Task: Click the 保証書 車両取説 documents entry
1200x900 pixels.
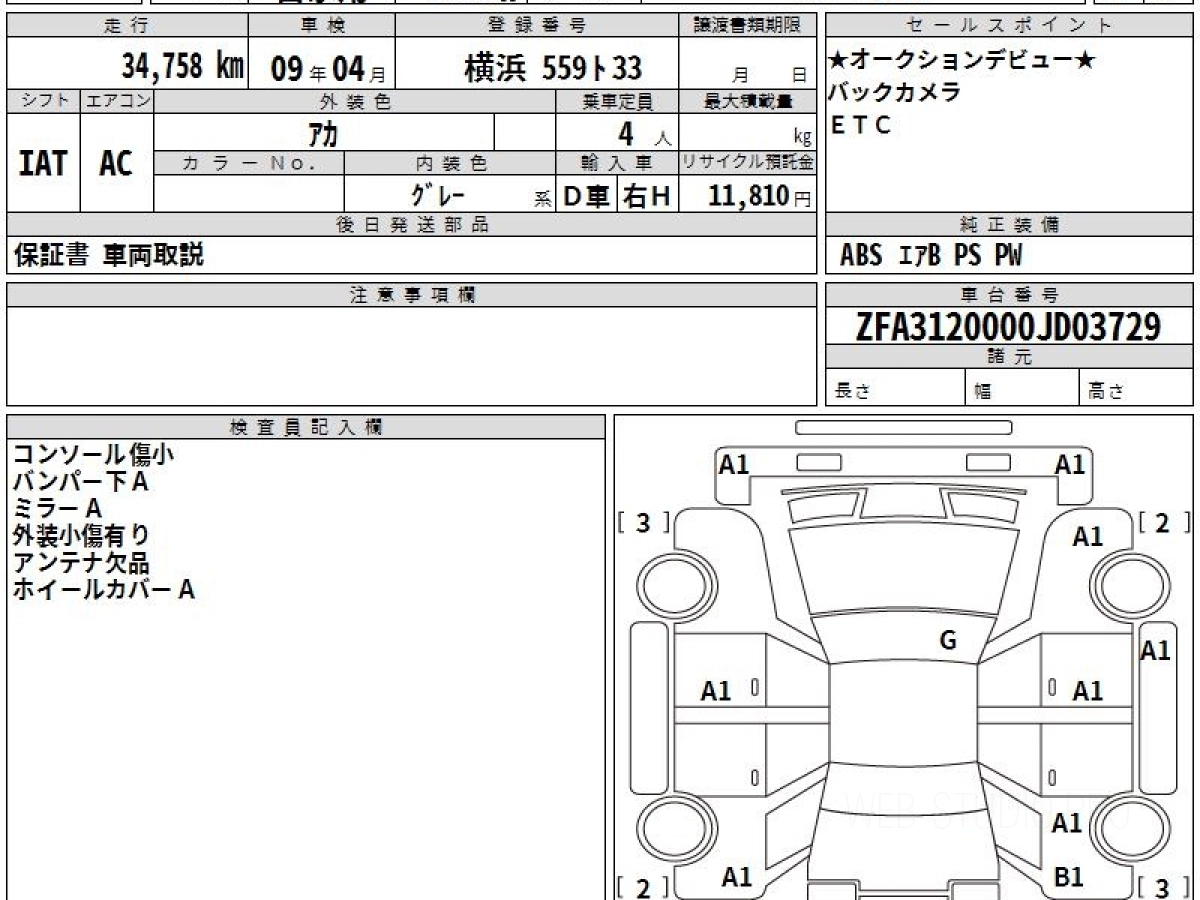Action: pos(108,256)
